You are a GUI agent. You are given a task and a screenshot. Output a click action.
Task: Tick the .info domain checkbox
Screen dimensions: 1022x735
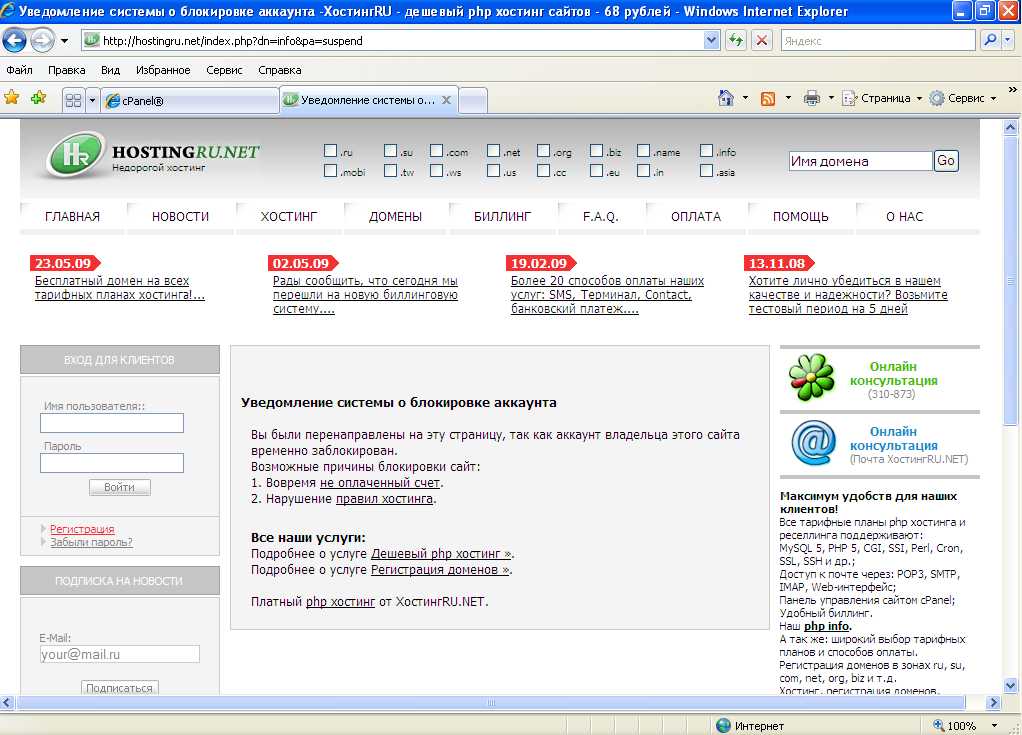point(707,151)
